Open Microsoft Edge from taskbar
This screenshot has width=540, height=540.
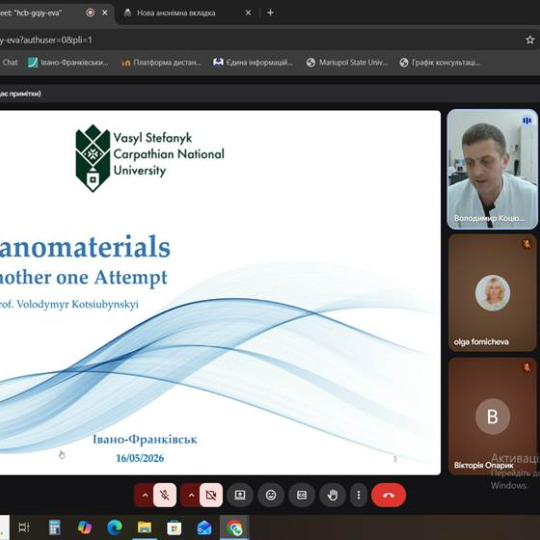pyautogui.click(x=114, y=527)
